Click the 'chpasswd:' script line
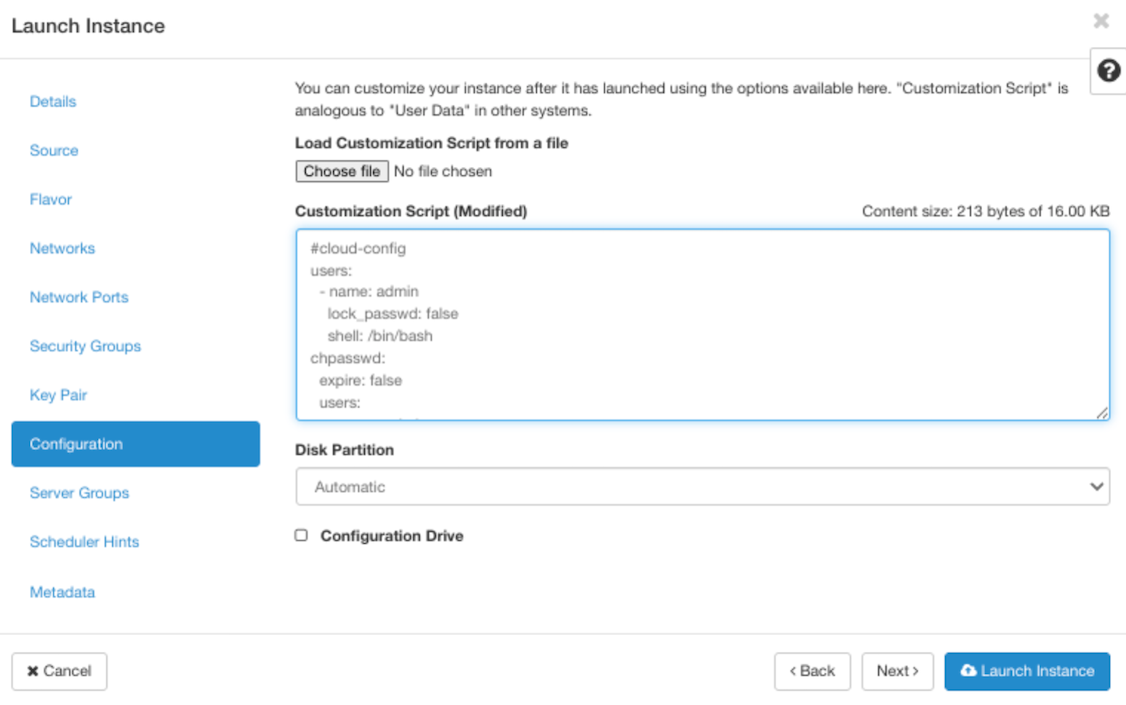This screenshot has height=705, width=1126. (348, 358)
